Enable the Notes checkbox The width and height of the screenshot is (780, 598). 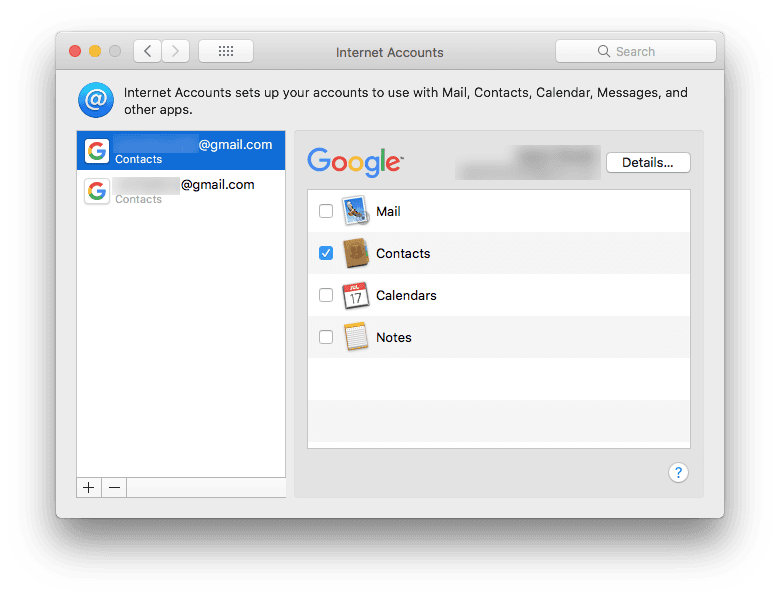pos(326,337)
